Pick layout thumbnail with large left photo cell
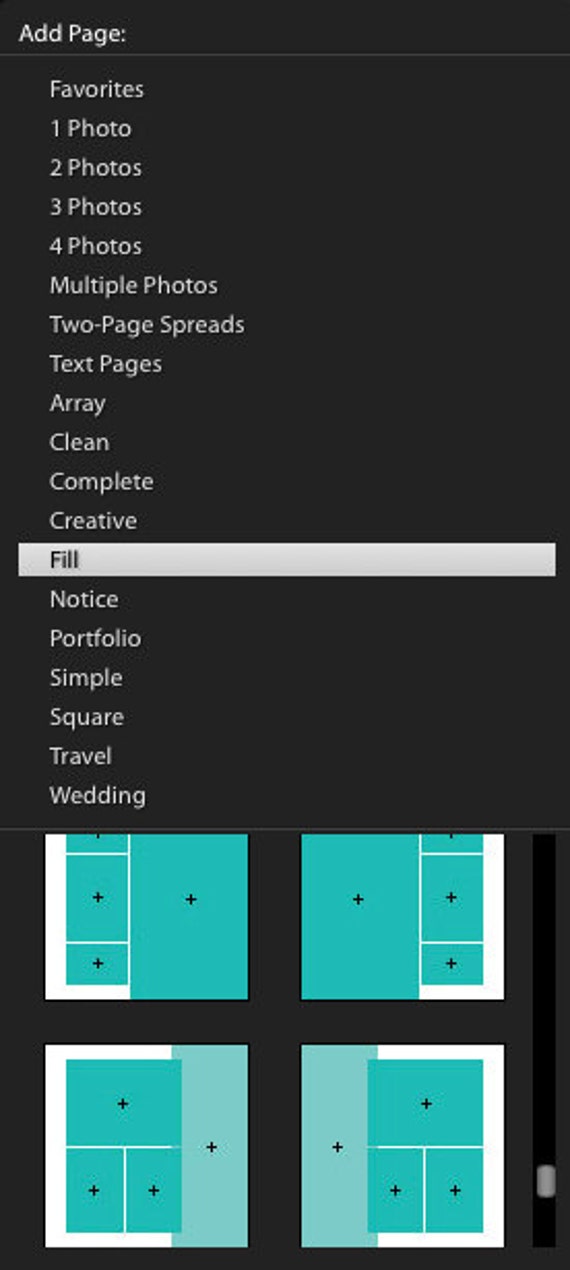Image resolution: width=570 pixels, height=1270 pixels. [x=403, y=916]
